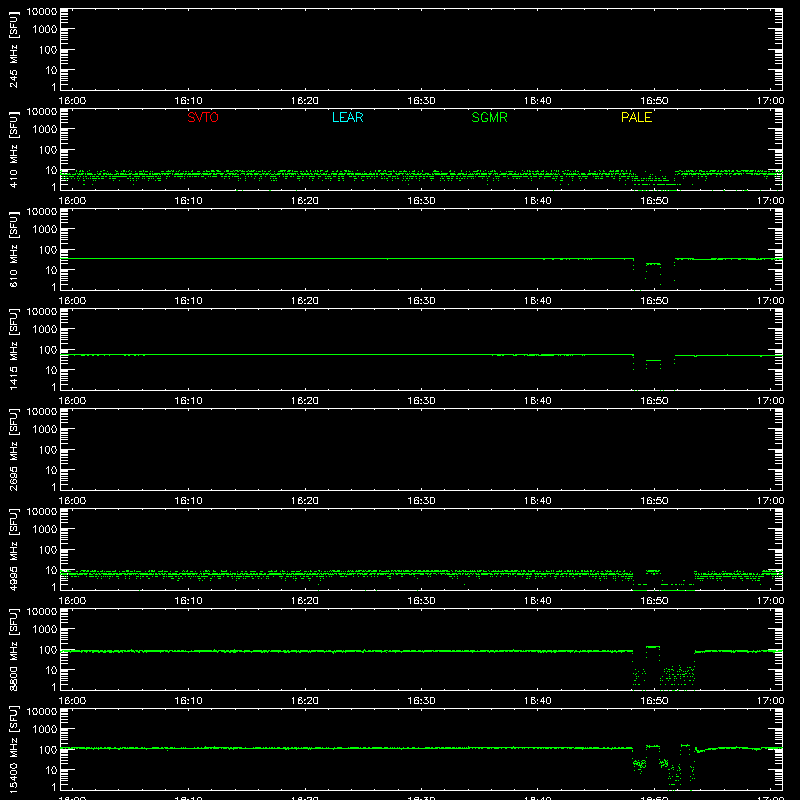
Task: Select the 610 MHz [SFU] axis label
Action: pyautogui.click(x=14, y=249)
